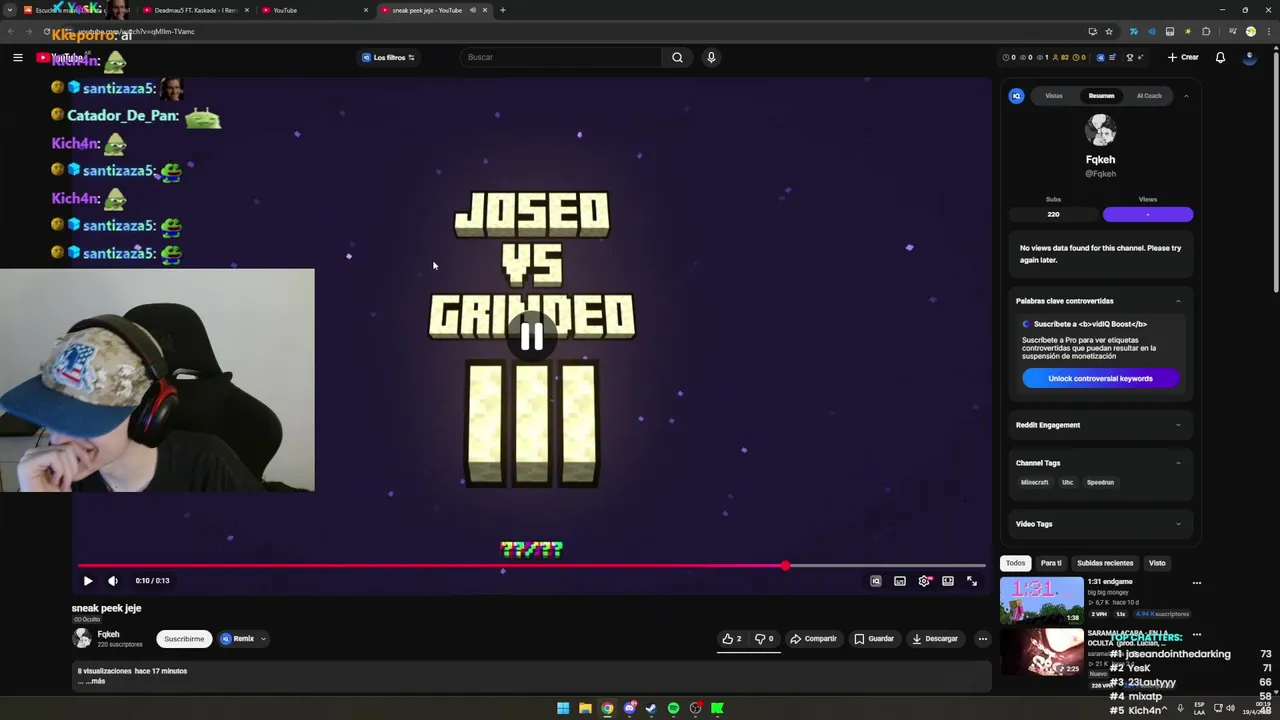Click the Minecraft channel tag
Screen dimensions: 1280x720
click(1034, 482)
